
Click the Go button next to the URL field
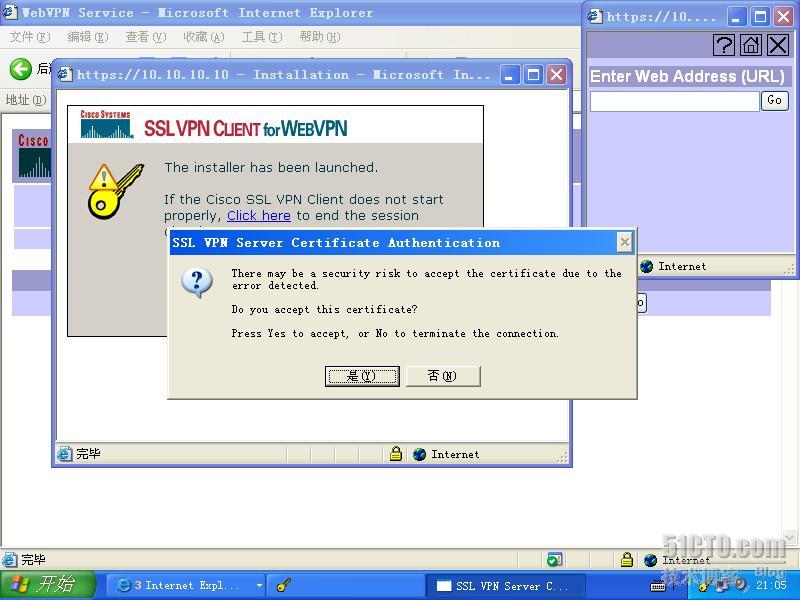coord(774,101)
